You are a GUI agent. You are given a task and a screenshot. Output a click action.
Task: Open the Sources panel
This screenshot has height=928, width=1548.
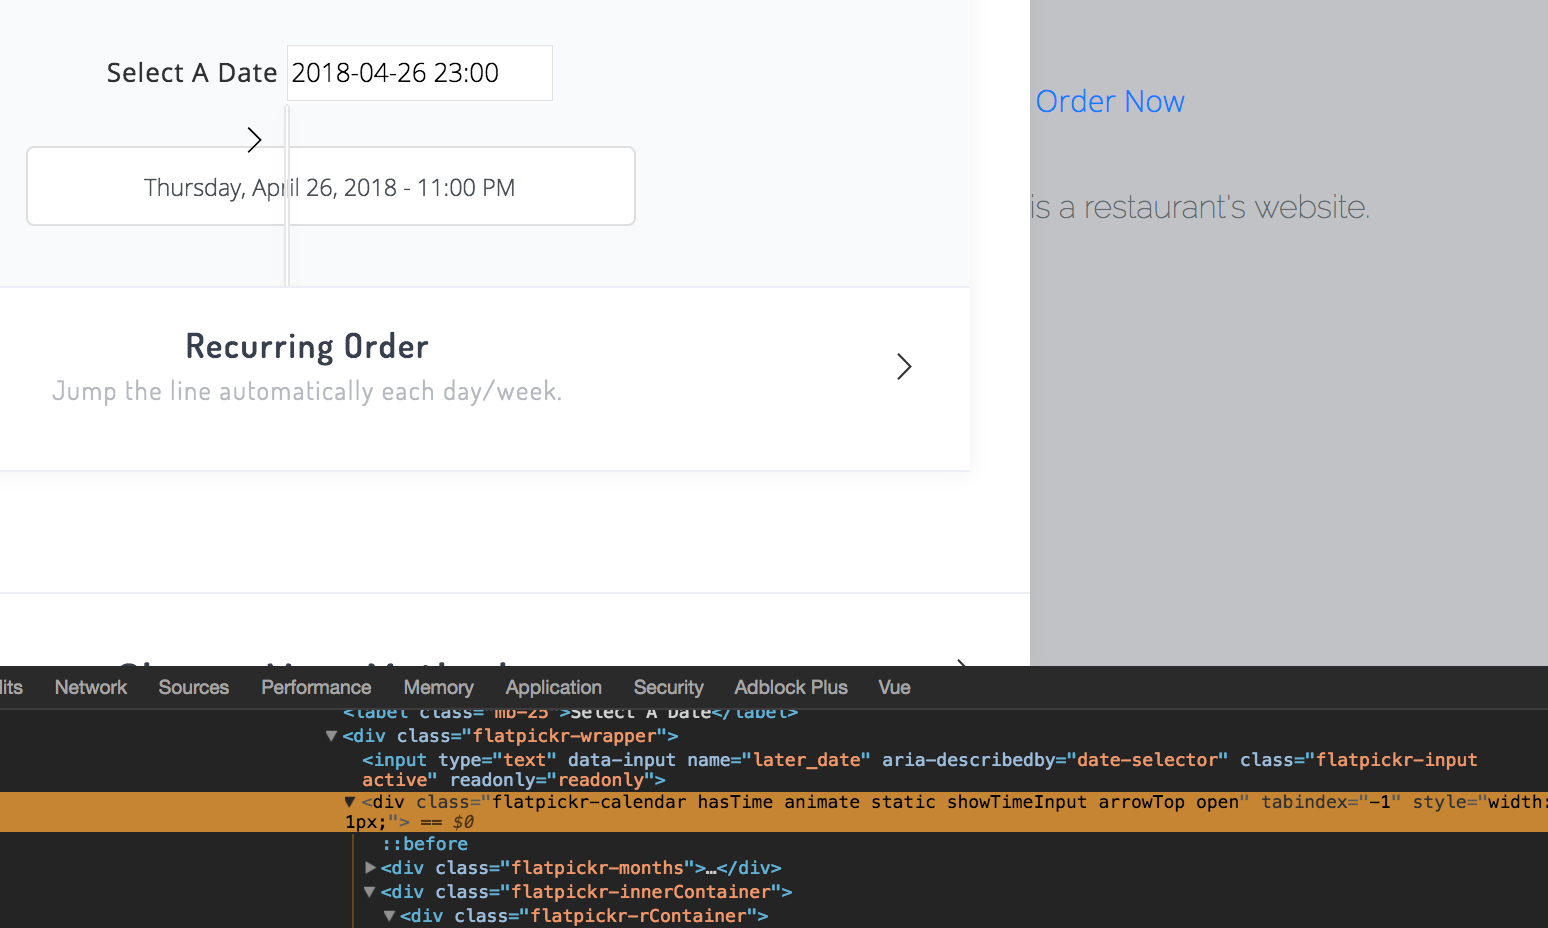click(193, 687)
